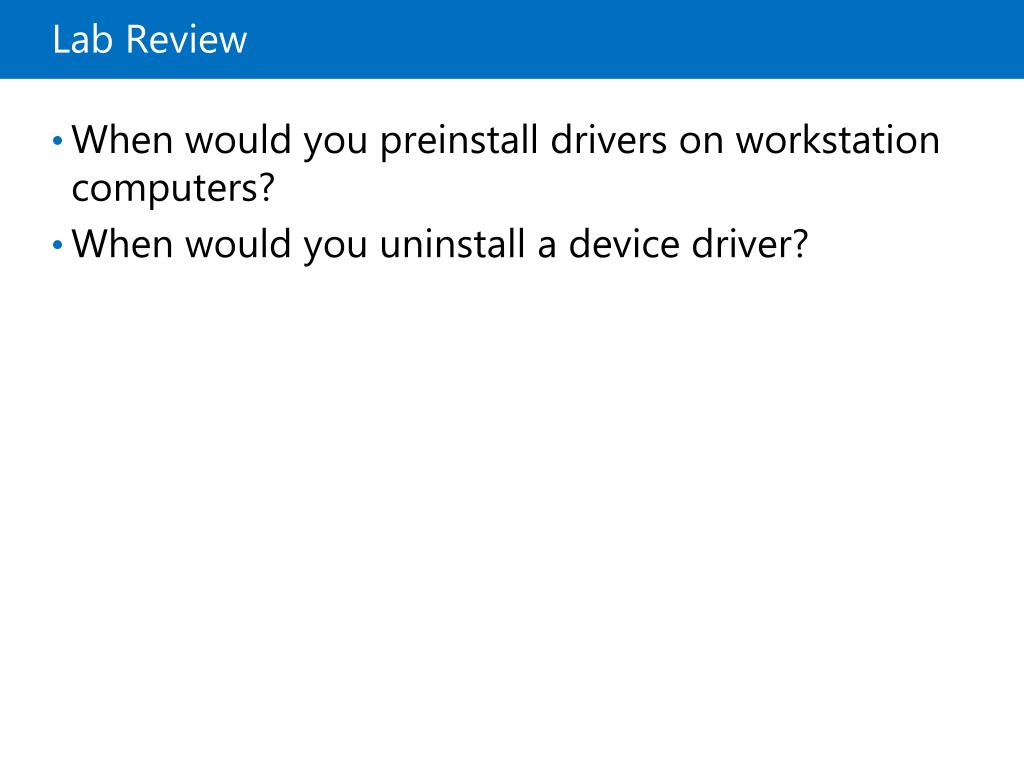Click the Lab Review slide title

click(x=150, y=39)
